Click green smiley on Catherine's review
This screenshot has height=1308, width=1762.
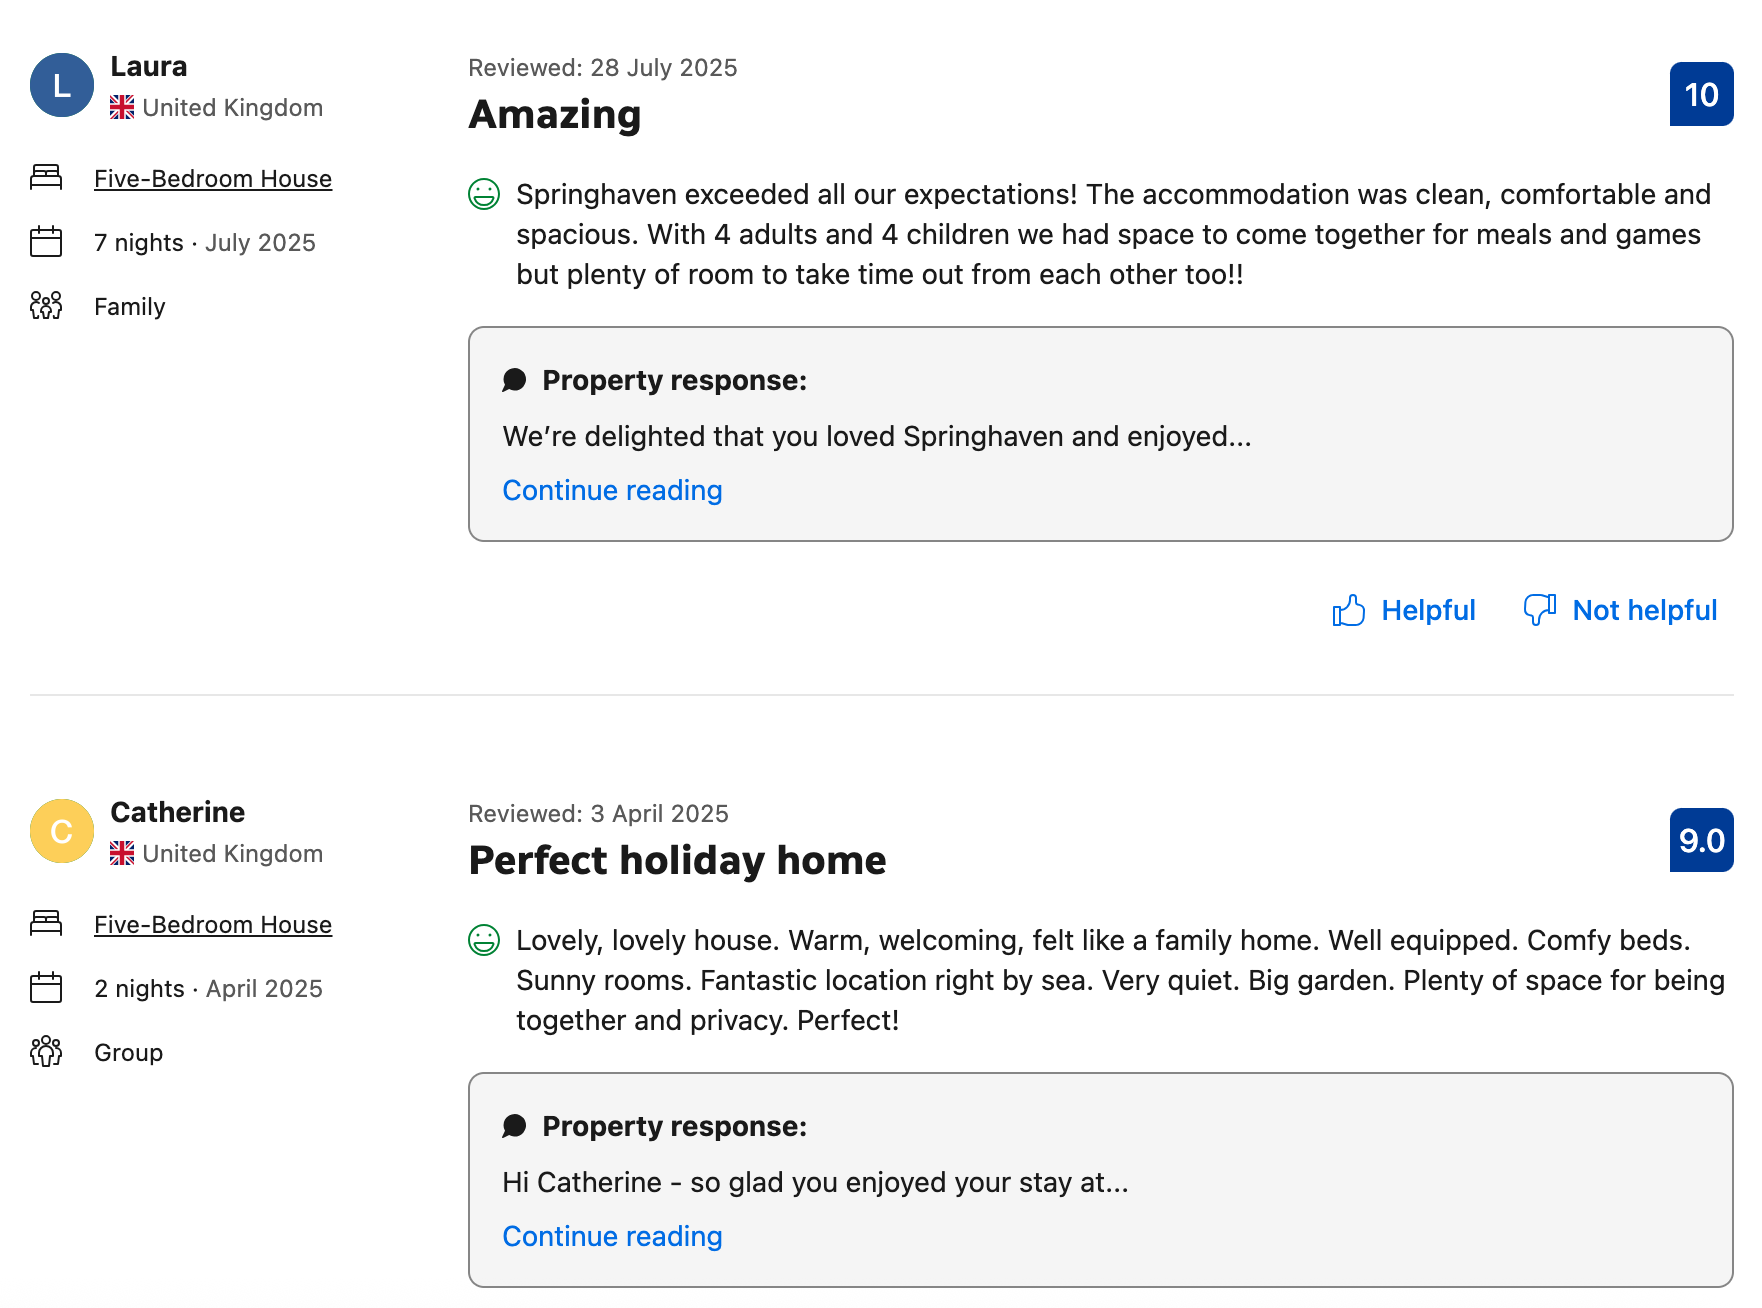point(484,940)
